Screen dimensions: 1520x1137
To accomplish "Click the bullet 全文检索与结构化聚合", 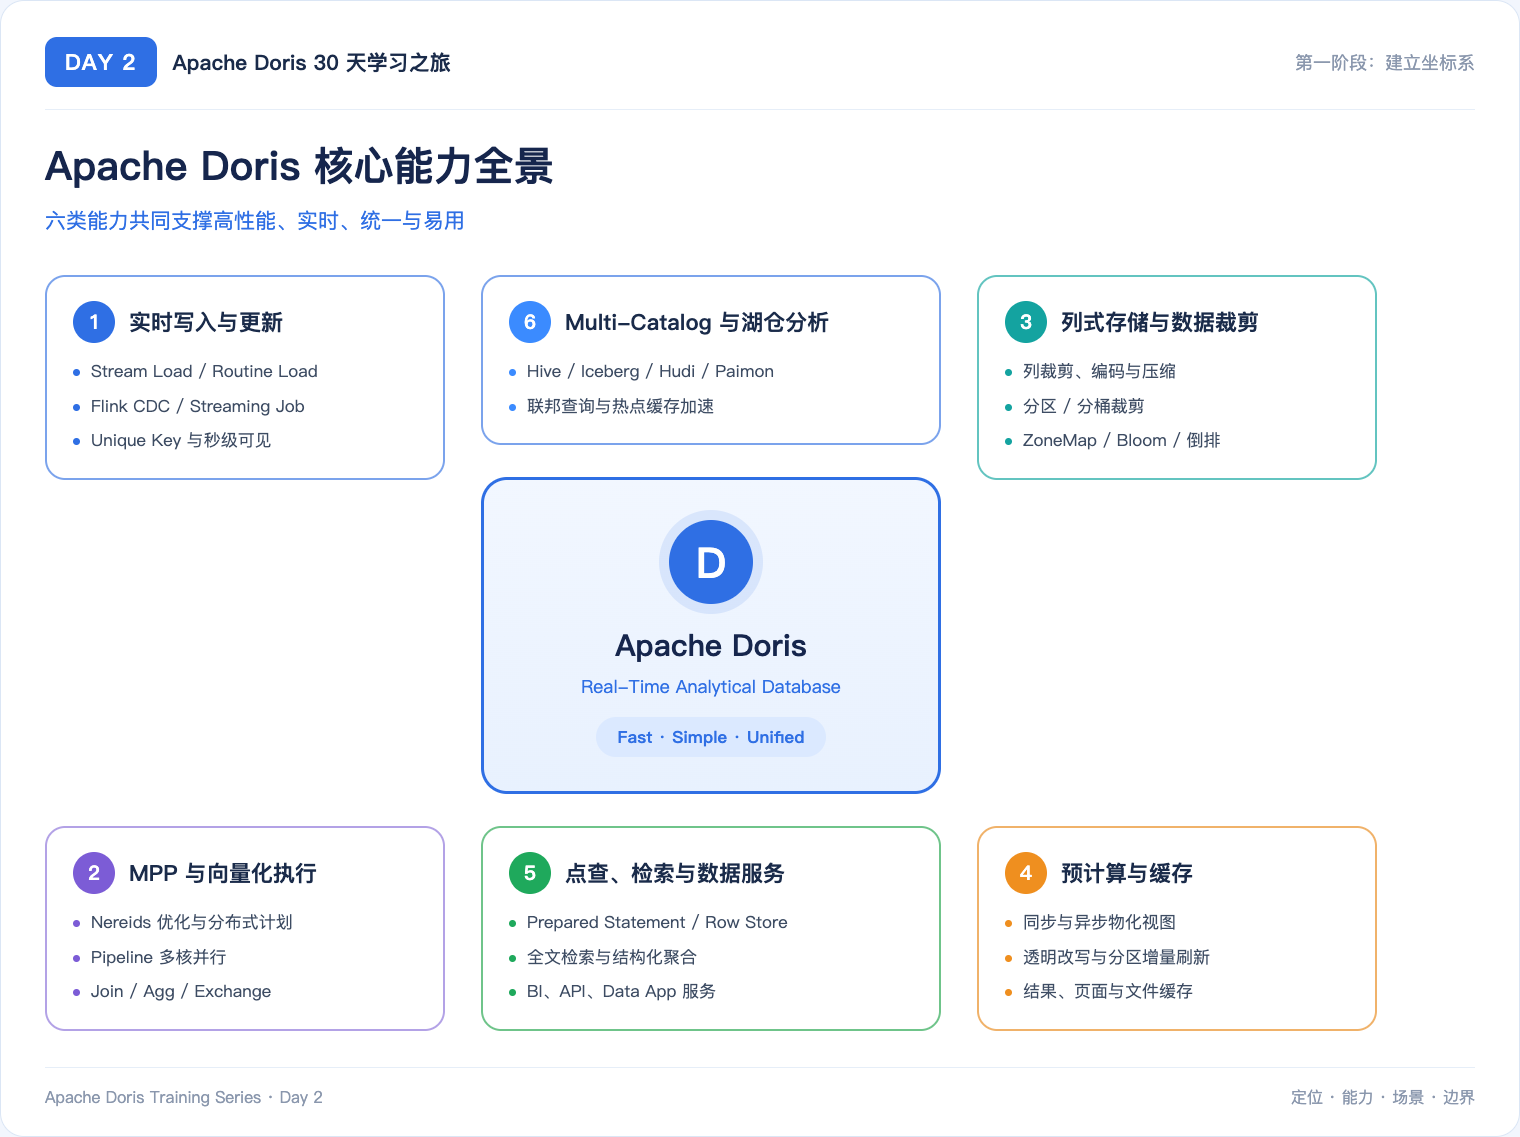I will tap(612, 957).
